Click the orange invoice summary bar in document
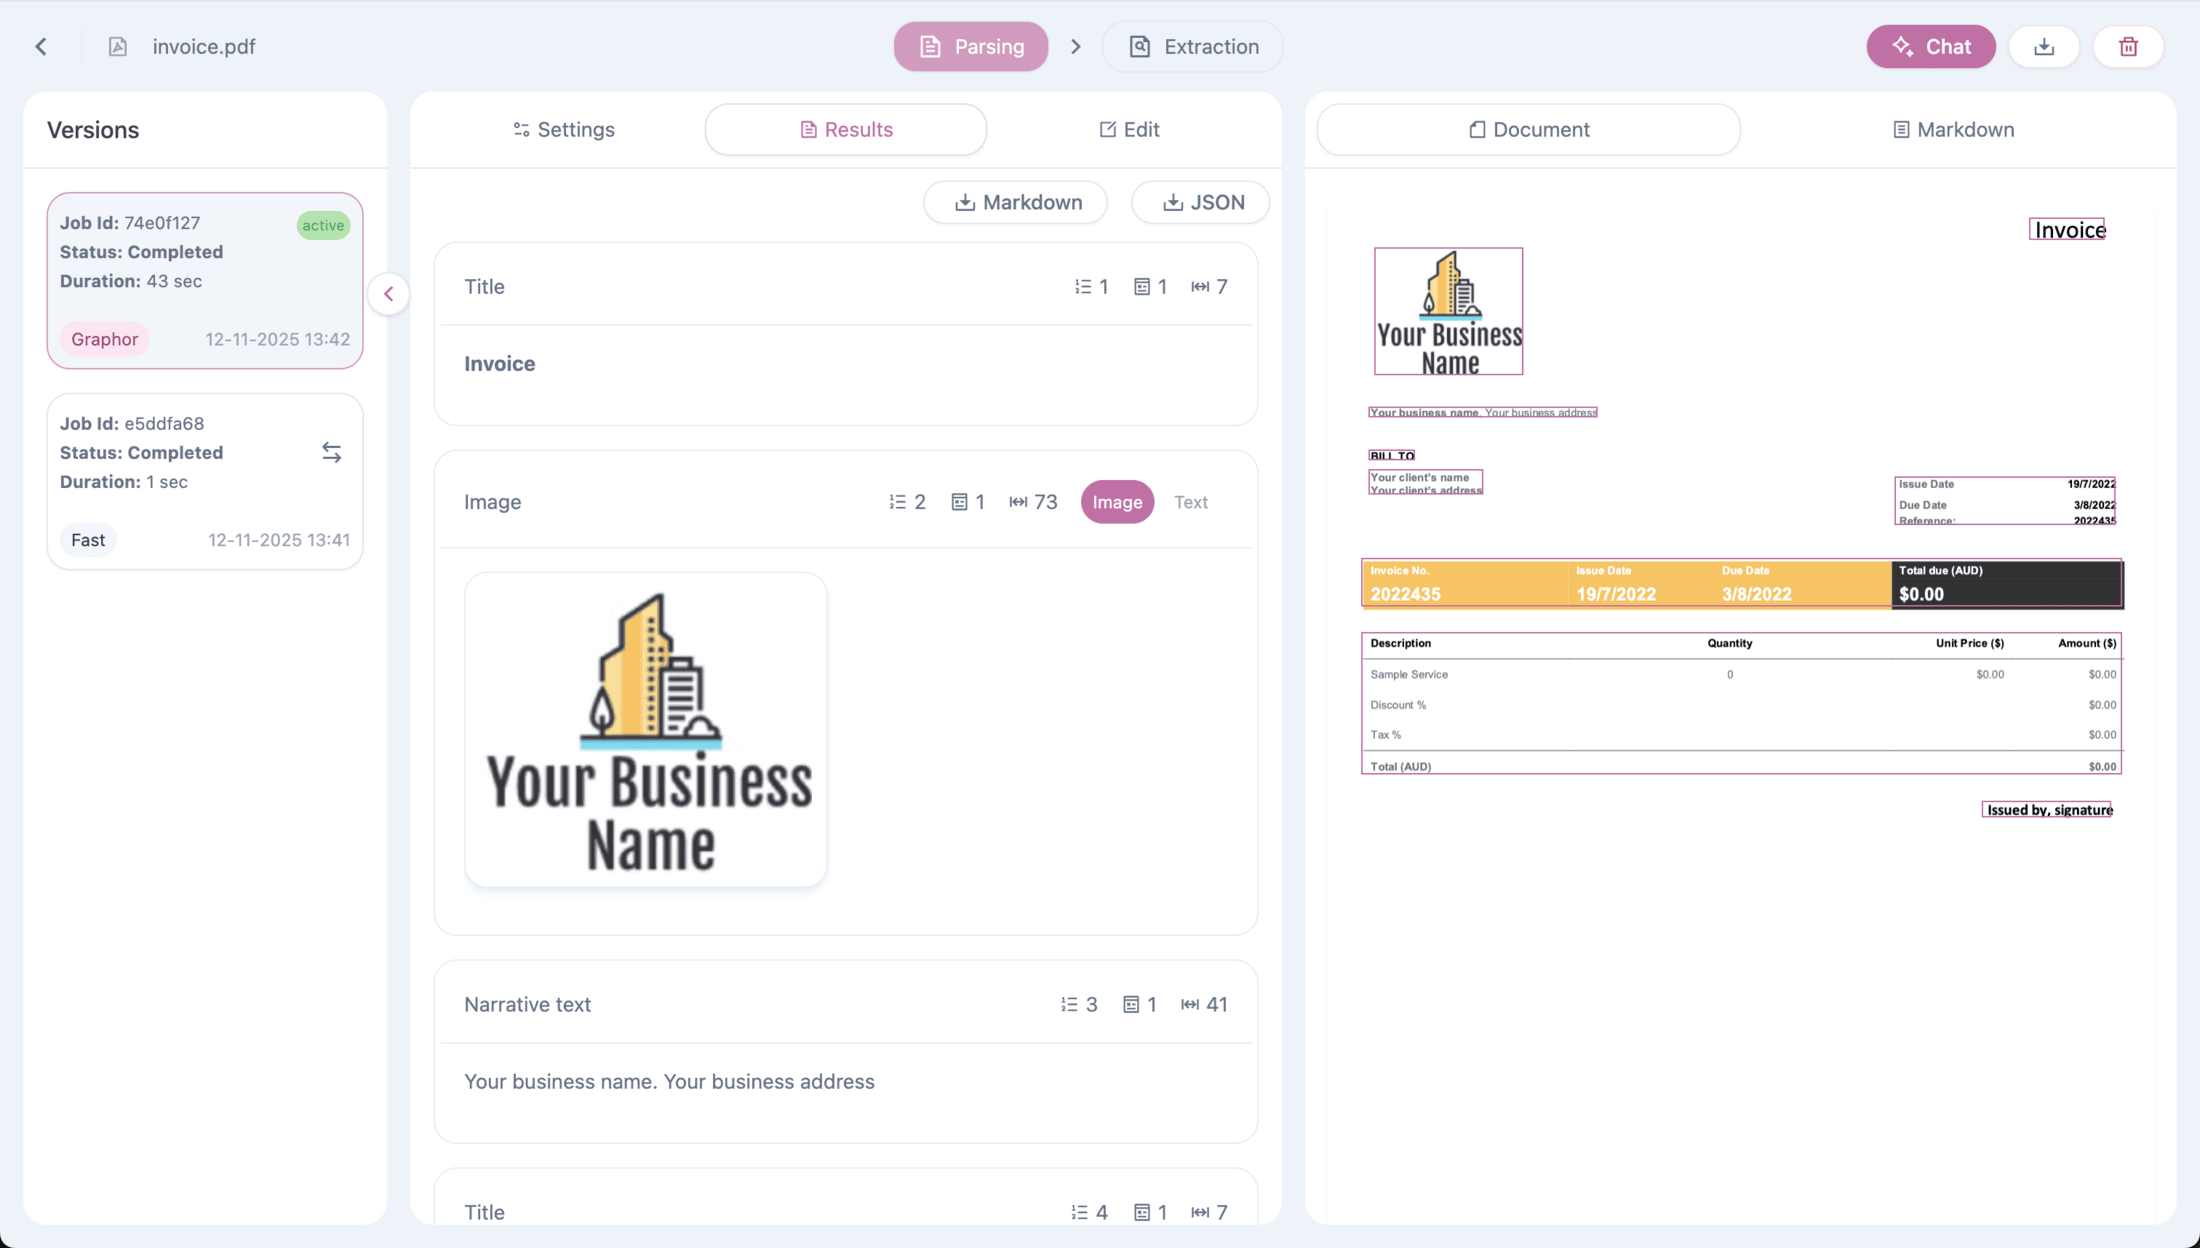The width and height of the screenshot is (2200, 1248). coord(1625,584)
